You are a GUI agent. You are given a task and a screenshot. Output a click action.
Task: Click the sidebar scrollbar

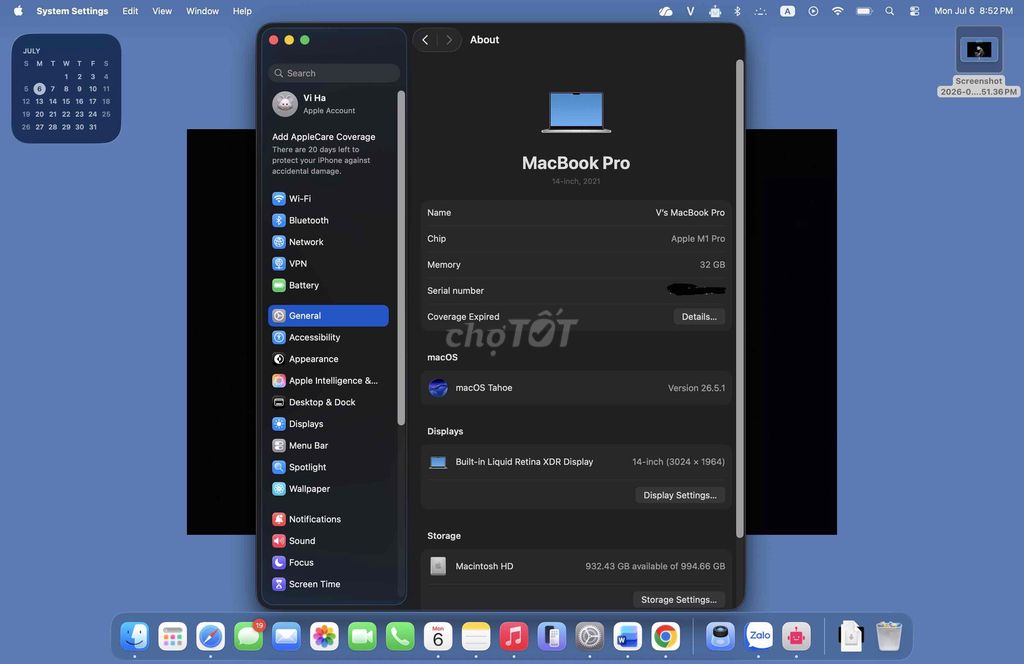coord(401,258)
